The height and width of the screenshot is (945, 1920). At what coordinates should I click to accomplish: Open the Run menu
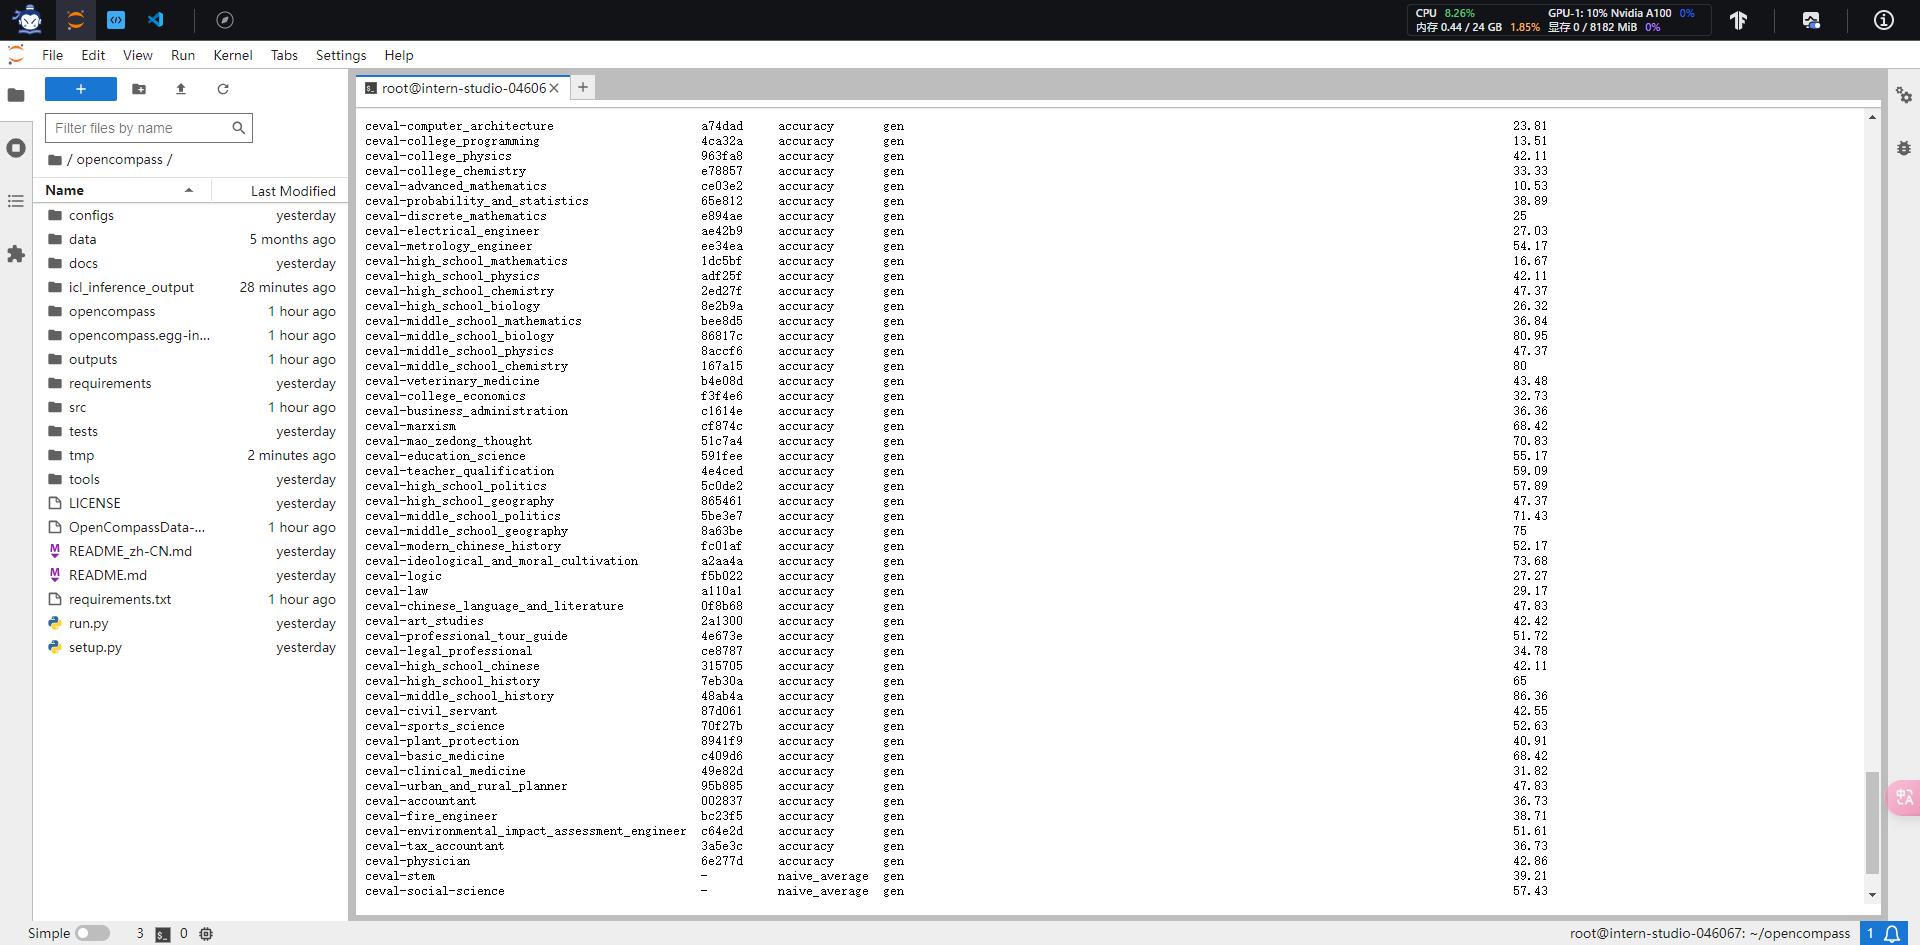click(183, 55)
